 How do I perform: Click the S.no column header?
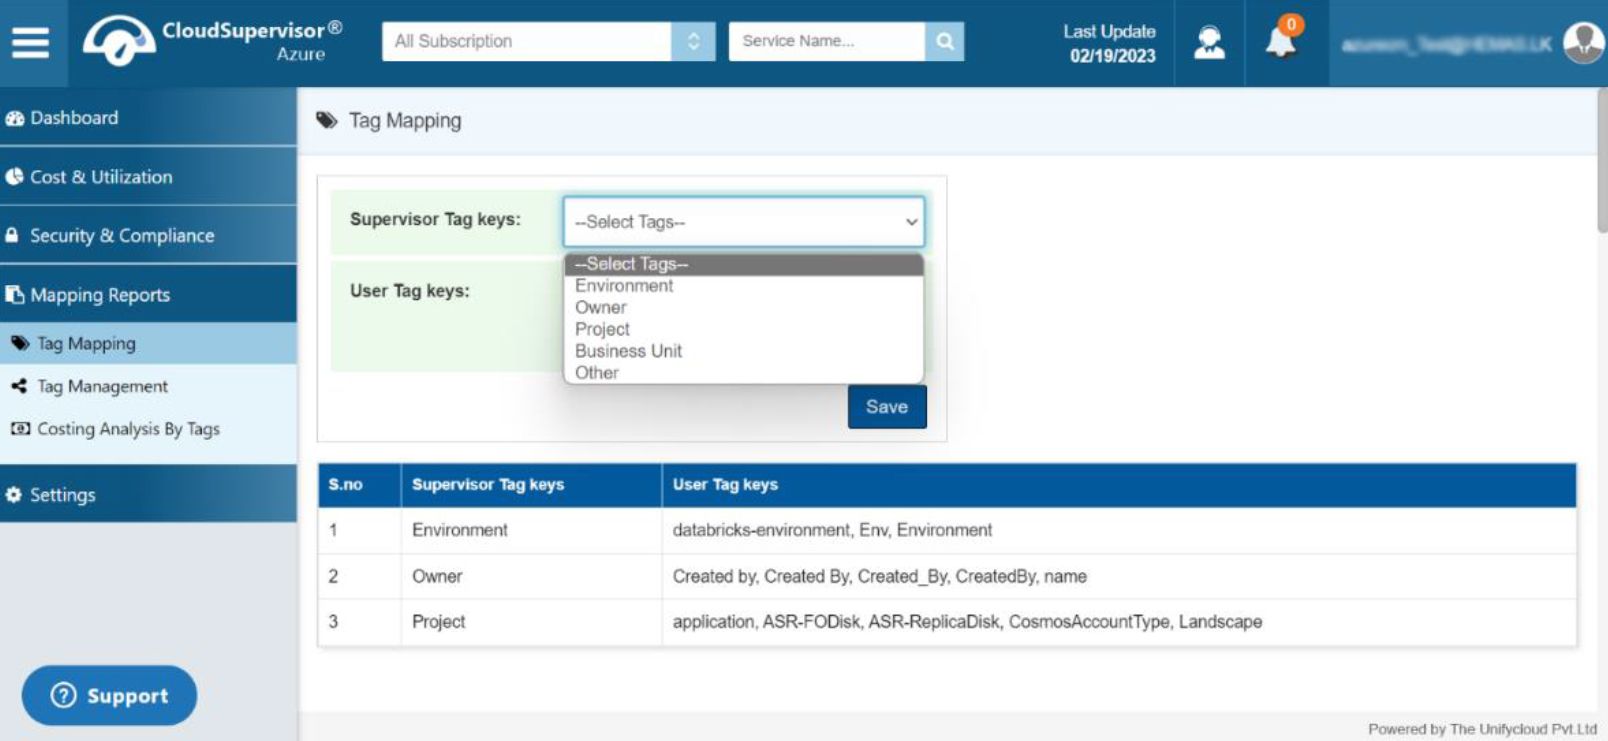(359, 485)
